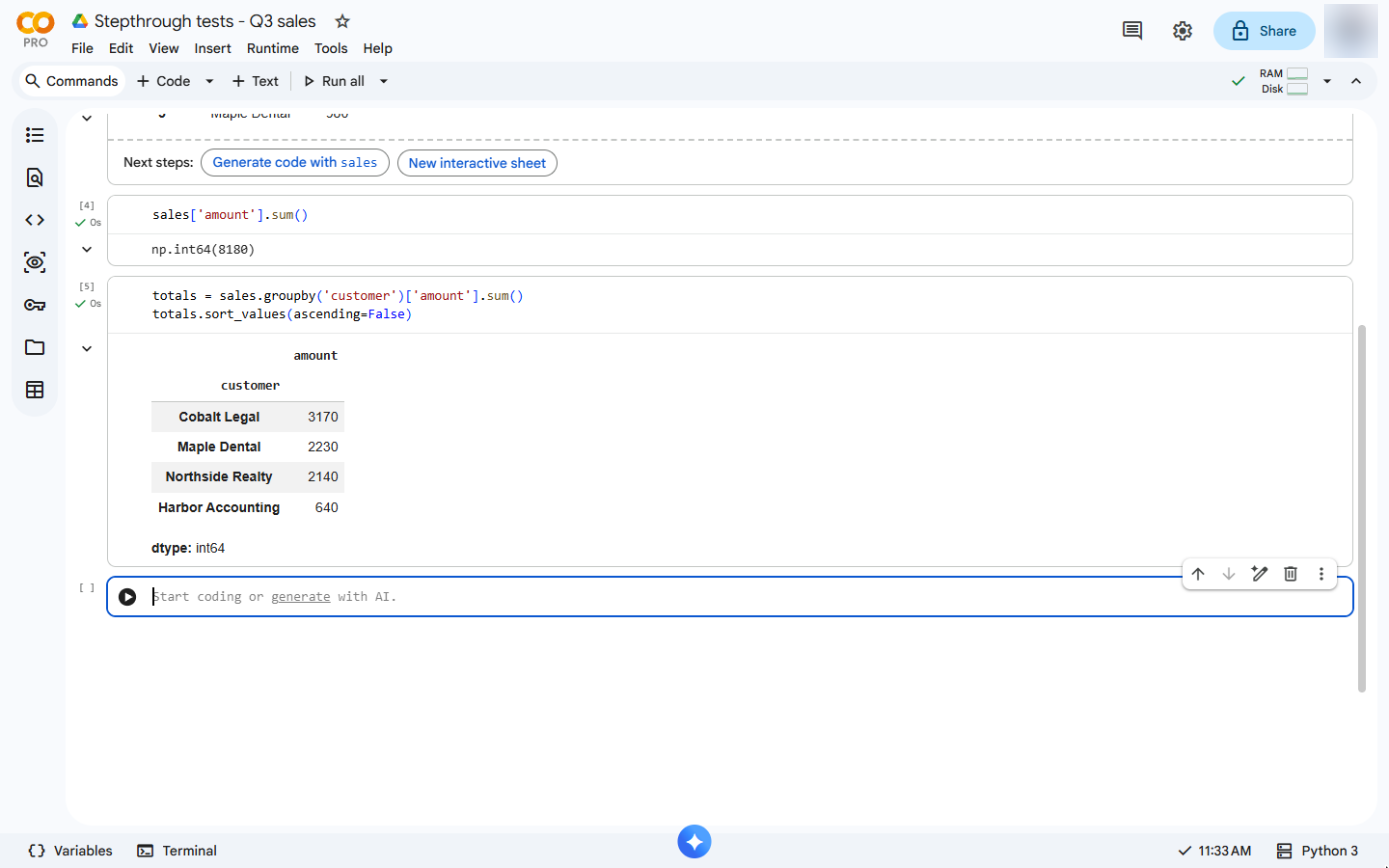The image size is (1389, 868).
Task: Click the notebook vertical scrollbar
Action: pyautogui.click(x=1361, y=508)
